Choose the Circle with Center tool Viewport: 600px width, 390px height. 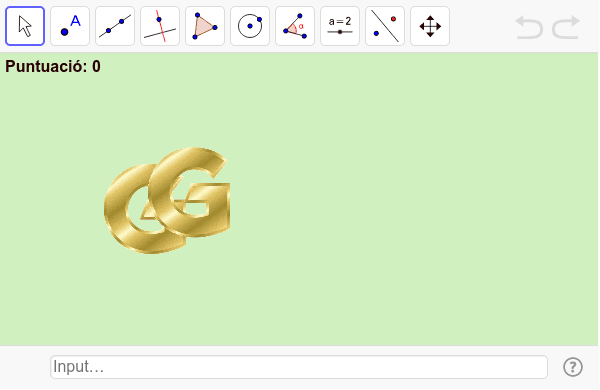[250, 26]
